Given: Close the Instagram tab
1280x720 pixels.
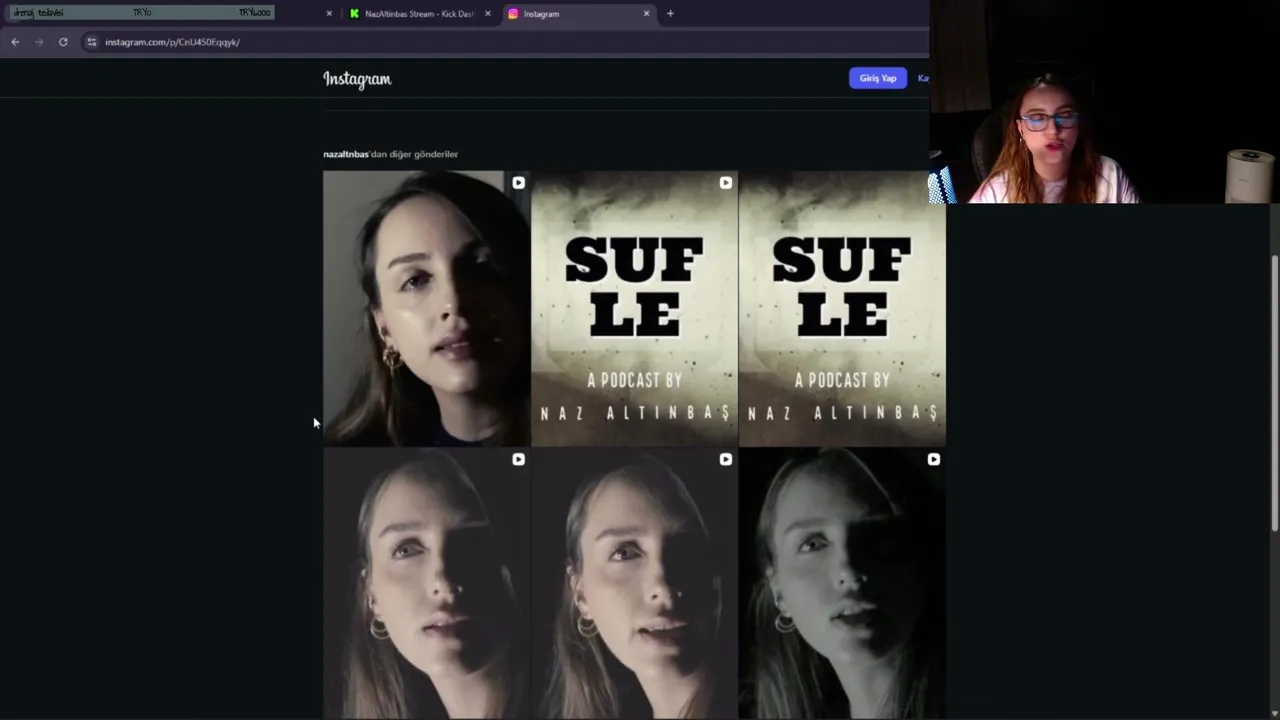Looking at the screenshot, I should click(646, 14).
